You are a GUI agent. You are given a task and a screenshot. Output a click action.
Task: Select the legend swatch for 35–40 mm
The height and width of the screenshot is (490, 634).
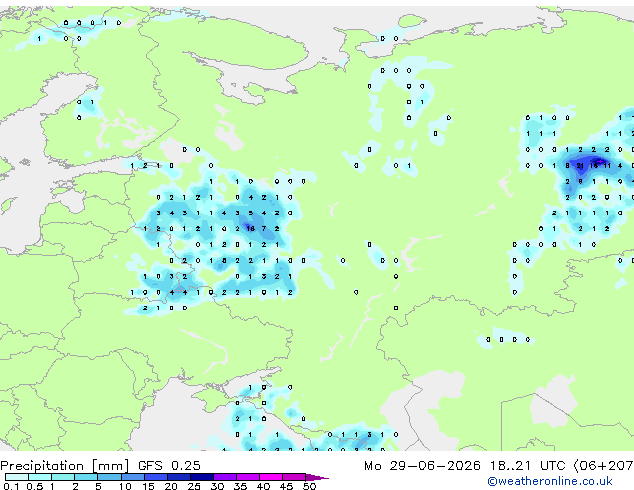[x=248, y=477]
